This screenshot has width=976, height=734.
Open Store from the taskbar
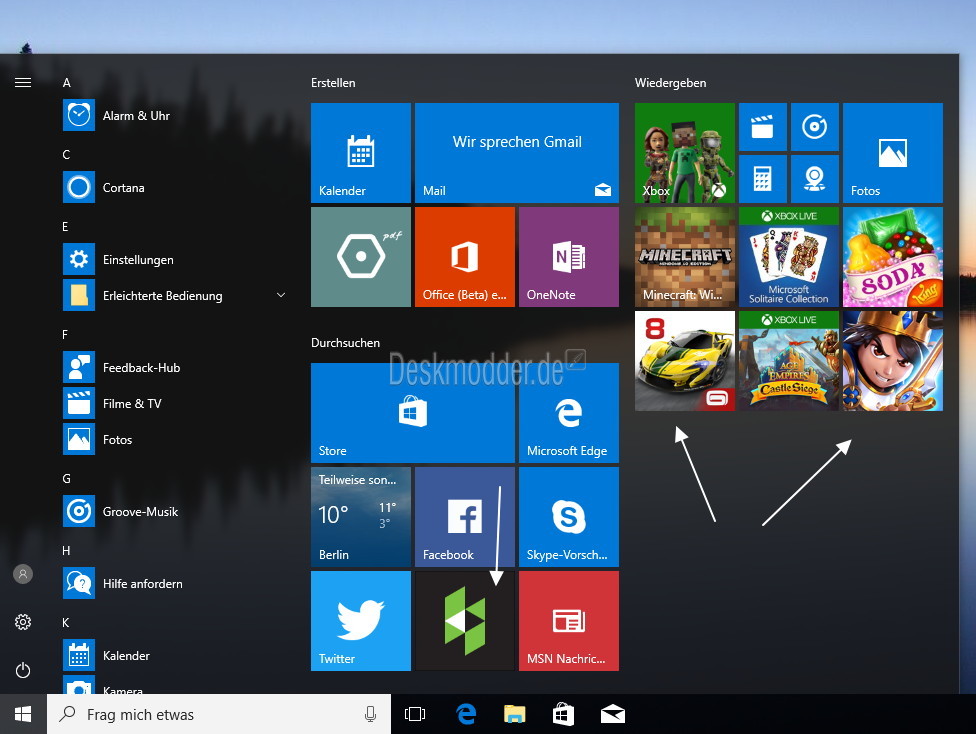click(563, 714)
